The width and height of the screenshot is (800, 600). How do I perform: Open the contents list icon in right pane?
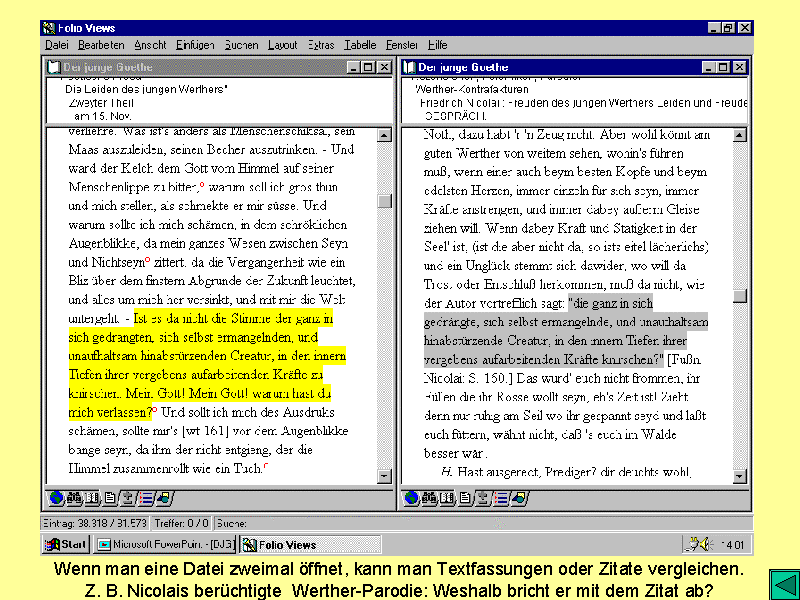tap(502, 498)
